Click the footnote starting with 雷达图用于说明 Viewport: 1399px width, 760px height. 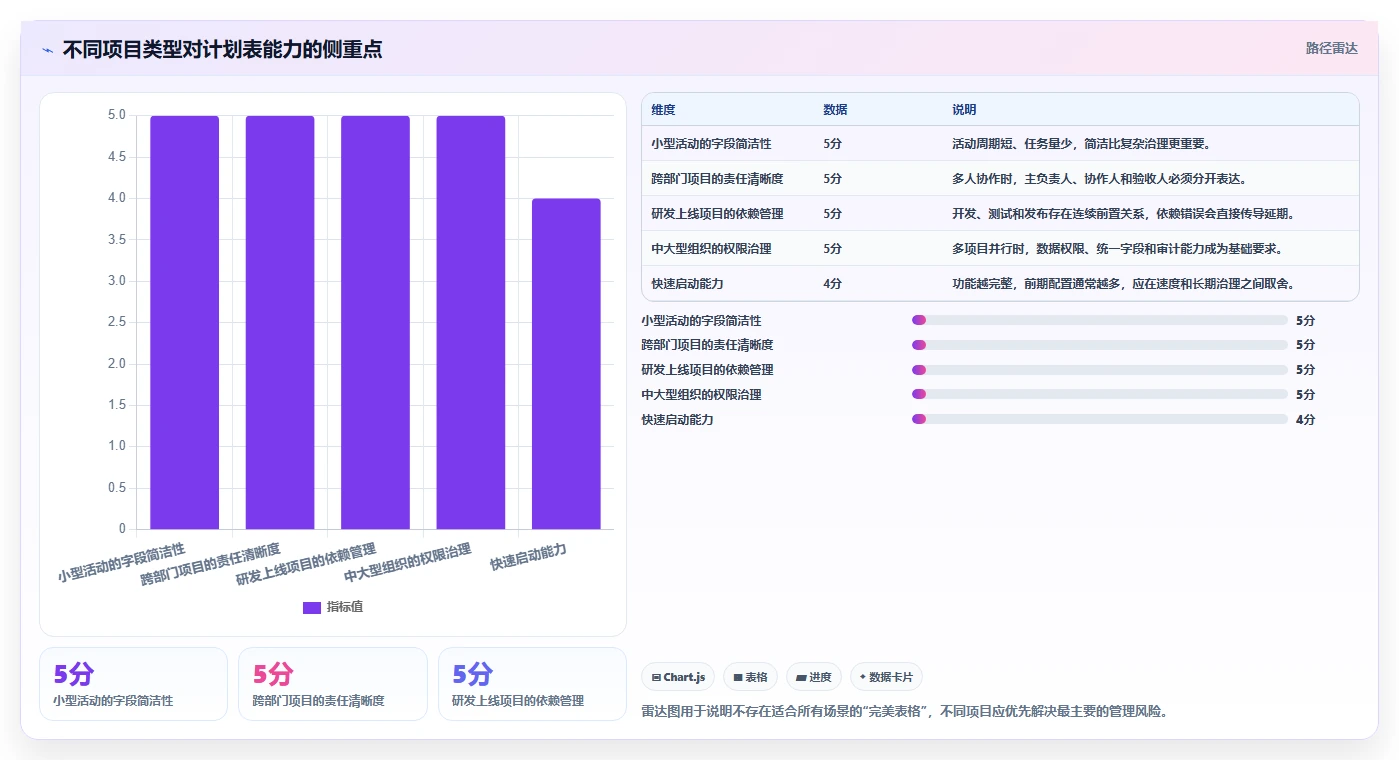(904, 712)
